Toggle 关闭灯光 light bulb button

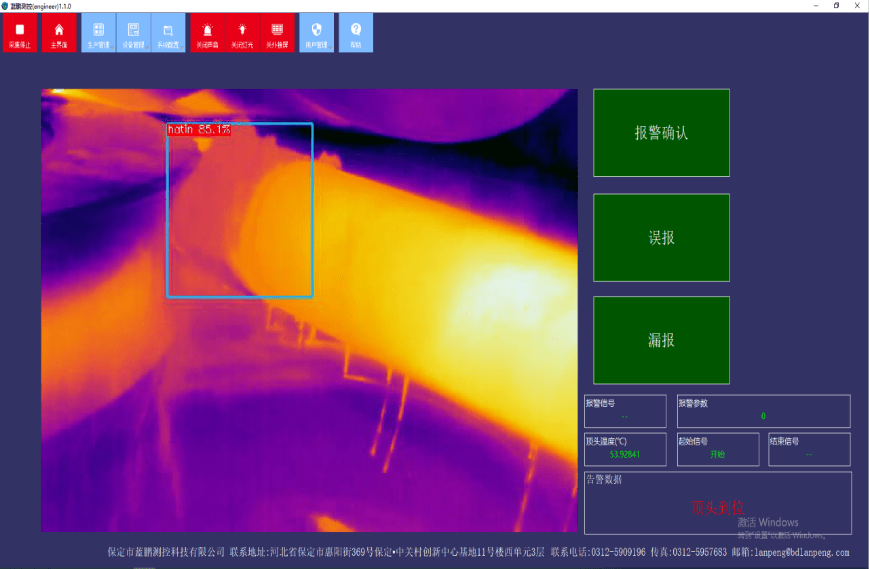pos(242,33)
